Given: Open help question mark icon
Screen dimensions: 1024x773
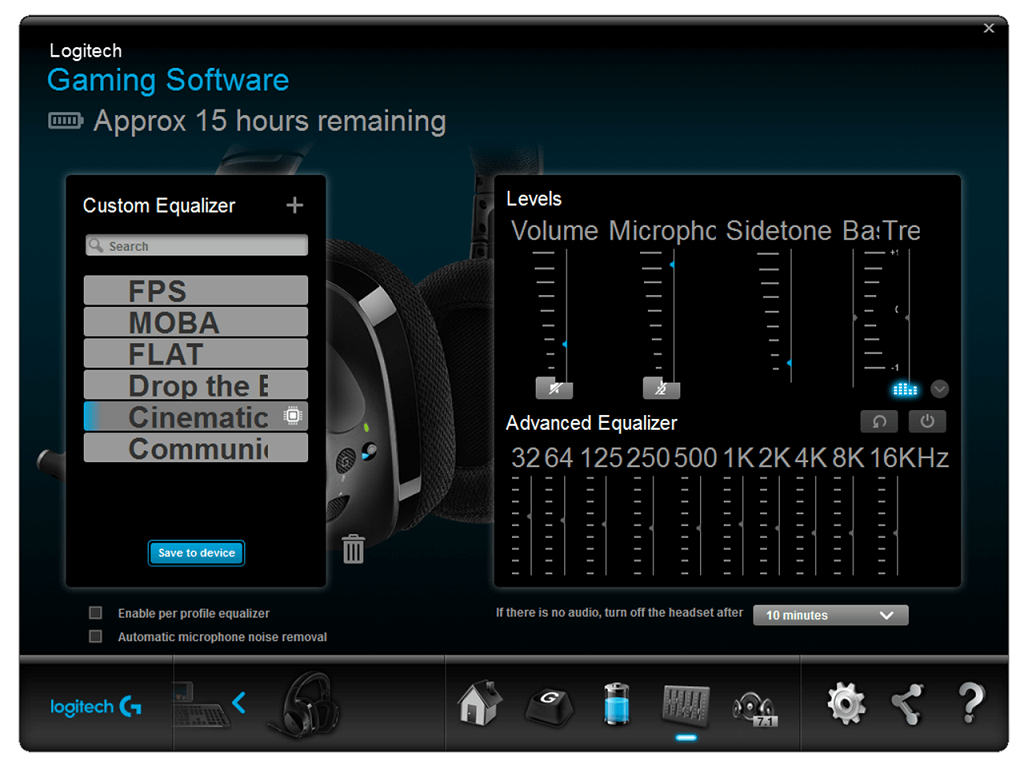Looking at the screenshot, I should point(971,702).
